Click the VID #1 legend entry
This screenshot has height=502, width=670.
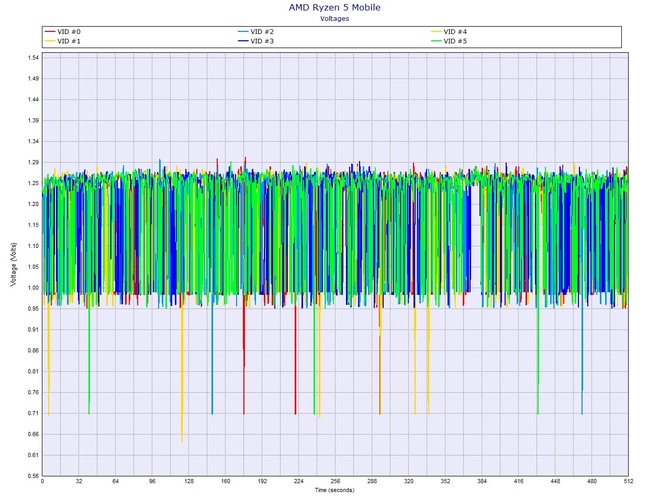coord(63,41)
